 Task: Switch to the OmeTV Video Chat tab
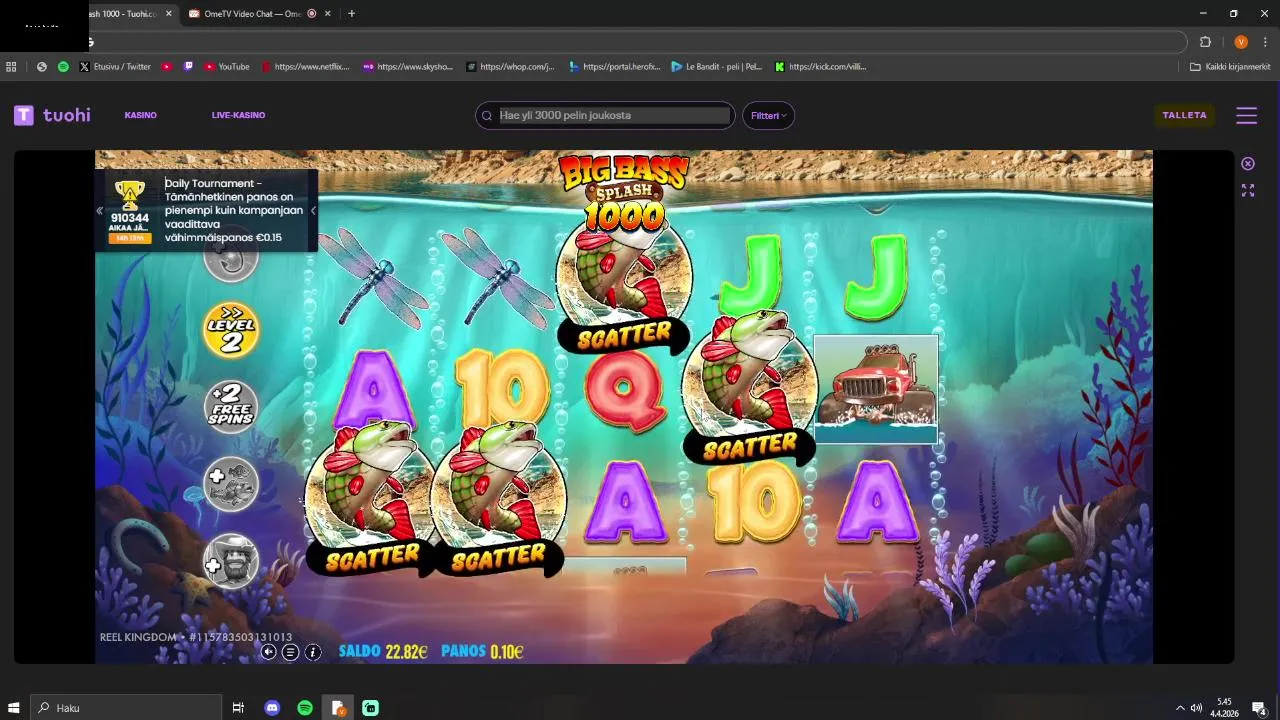pos(252,14)
